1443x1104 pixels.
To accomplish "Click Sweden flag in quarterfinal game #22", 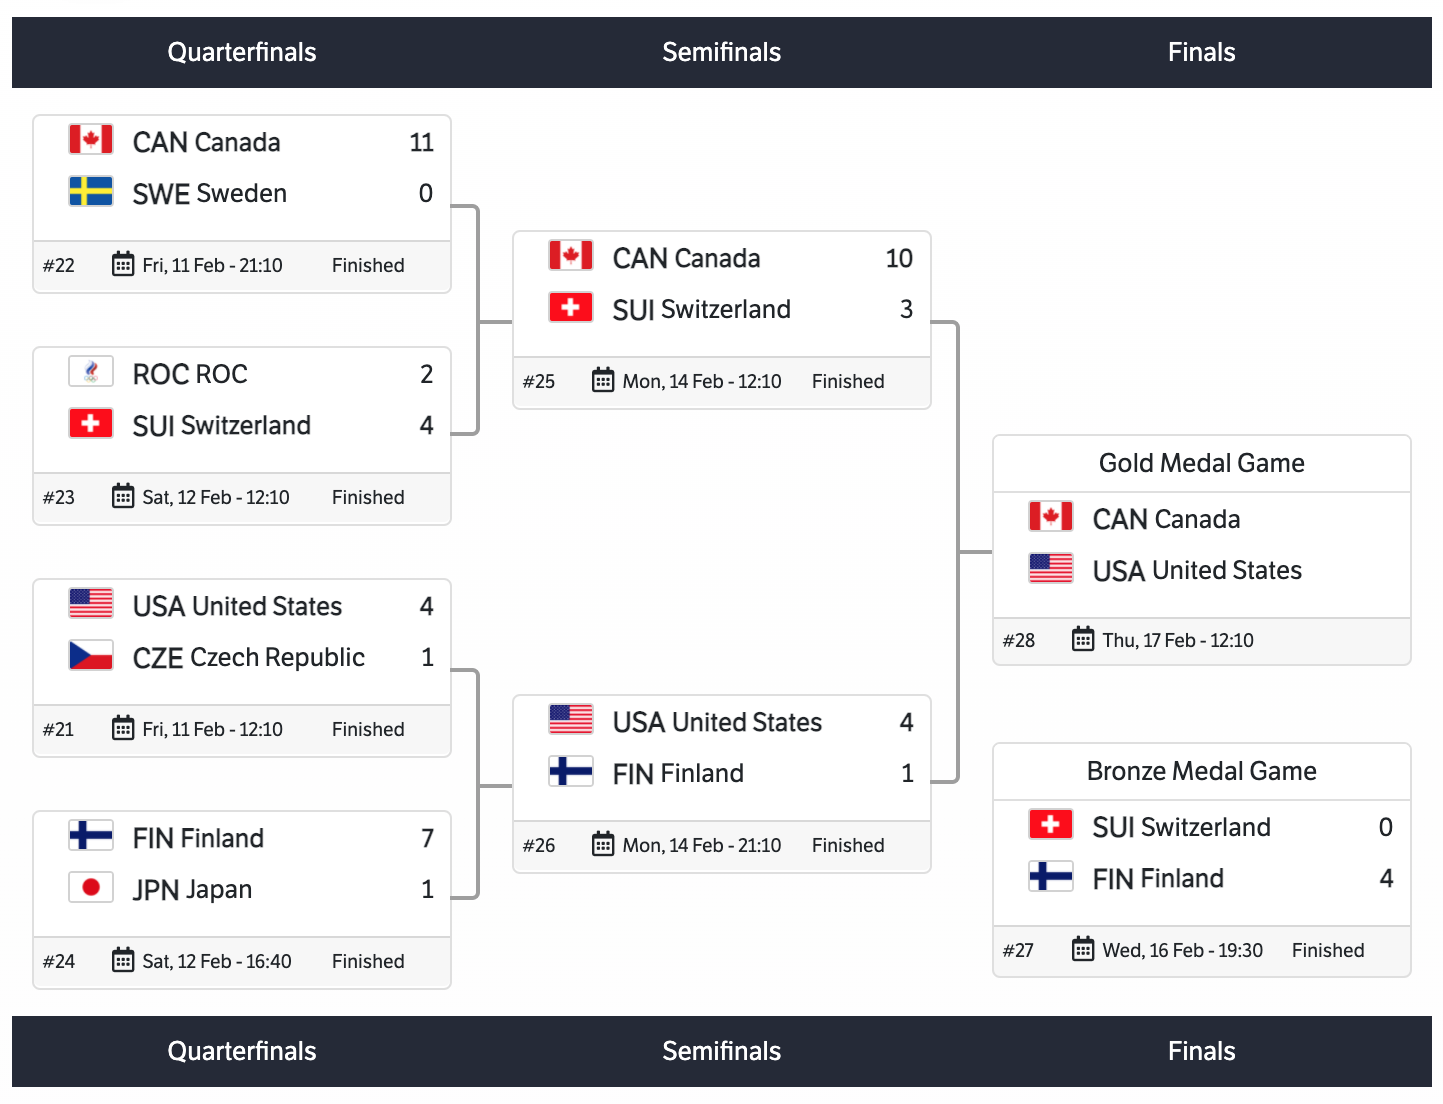I will [x=91, y=191].
